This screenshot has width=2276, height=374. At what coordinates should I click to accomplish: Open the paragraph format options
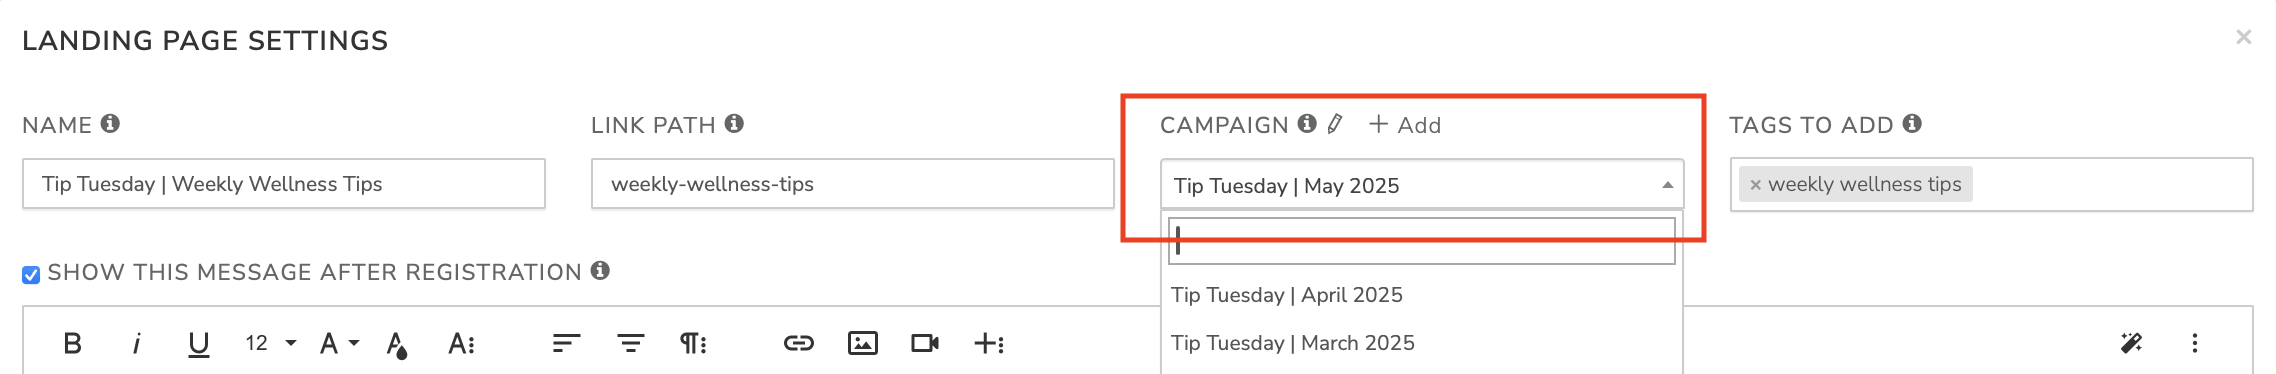point(693,344)
